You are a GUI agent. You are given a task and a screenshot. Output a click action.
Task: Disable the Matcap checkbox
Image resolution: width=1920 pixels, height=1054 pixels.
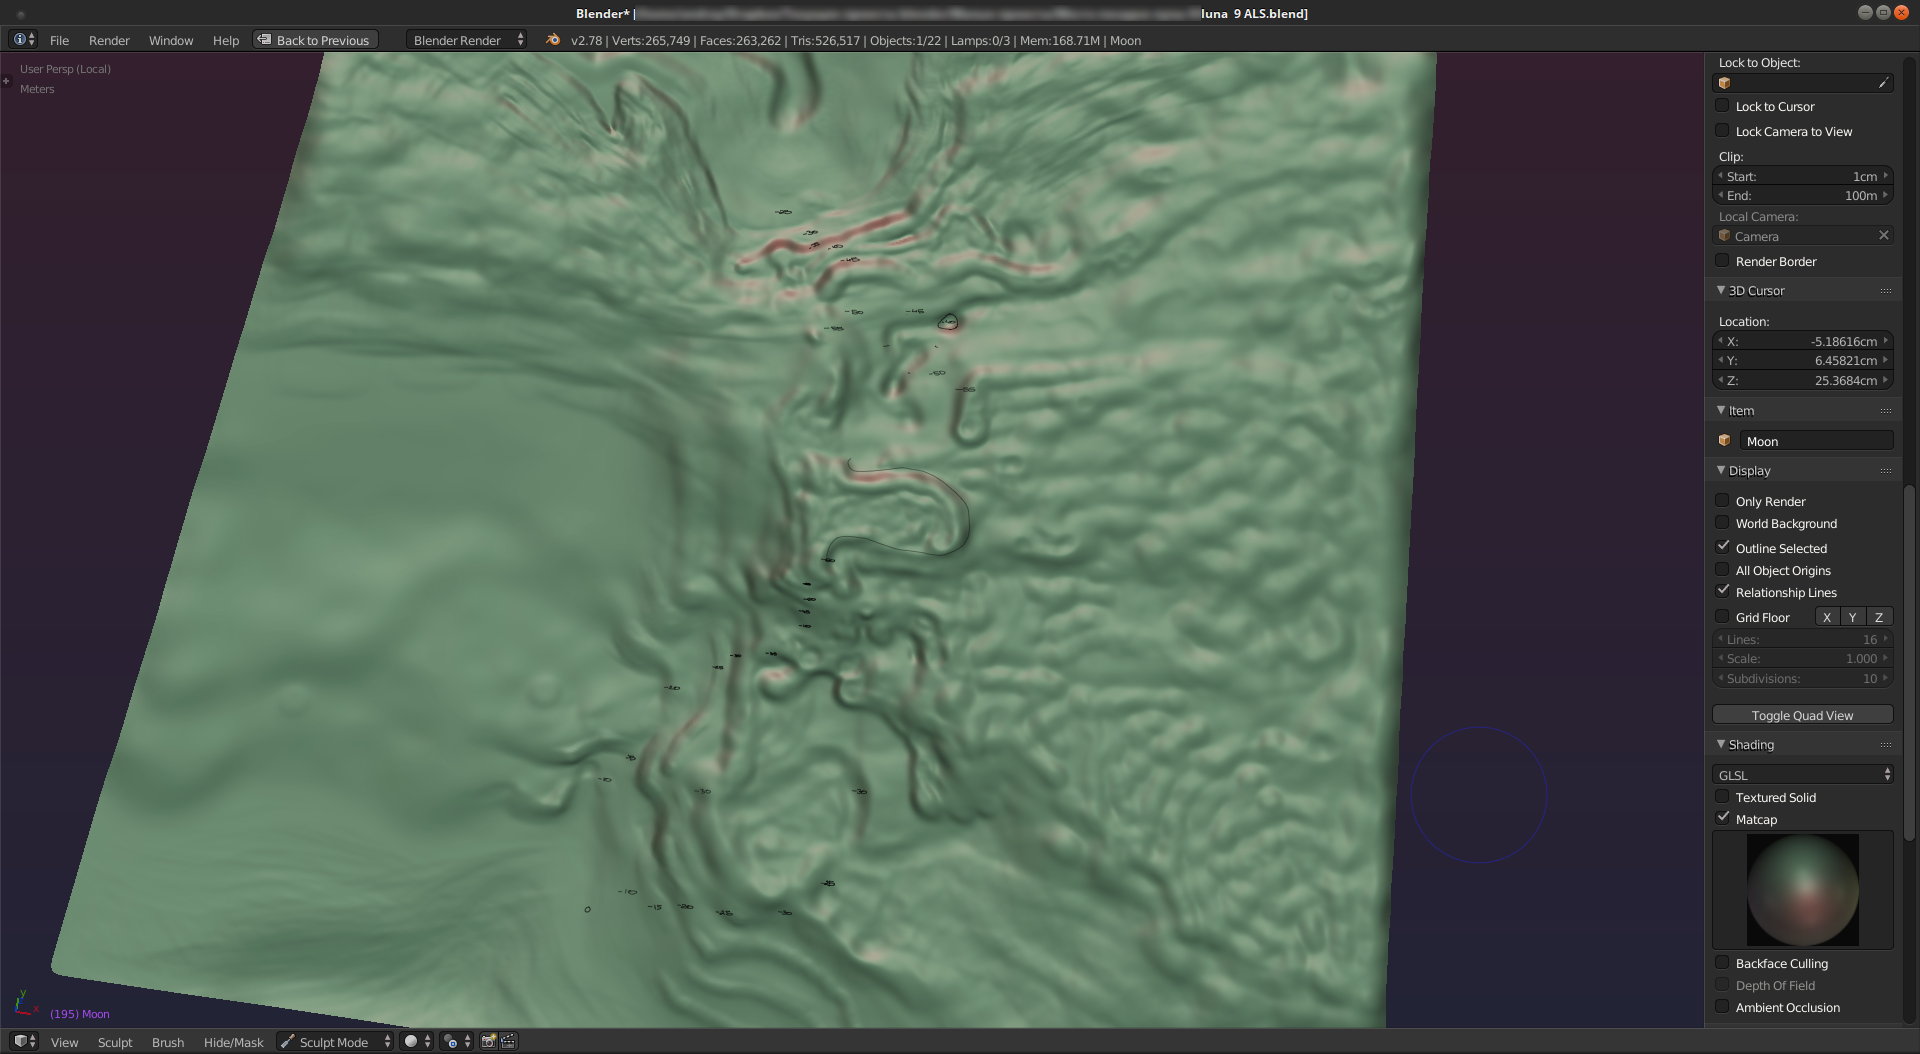tap(1722, 818)
